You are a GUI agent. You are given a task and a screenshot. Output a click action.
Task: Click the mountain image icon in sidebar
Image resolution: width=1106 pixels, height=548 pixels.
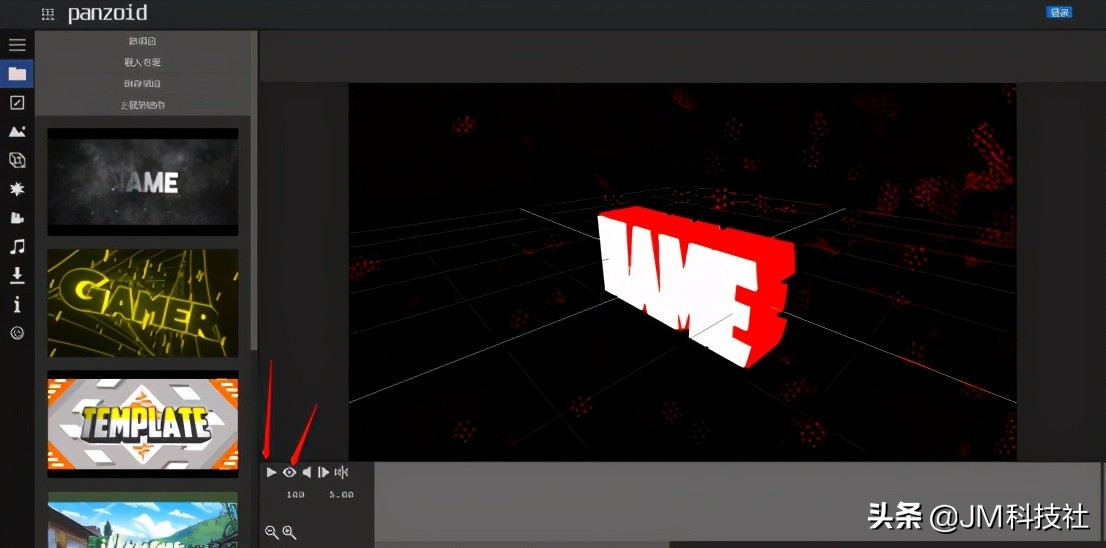(17, 131)
